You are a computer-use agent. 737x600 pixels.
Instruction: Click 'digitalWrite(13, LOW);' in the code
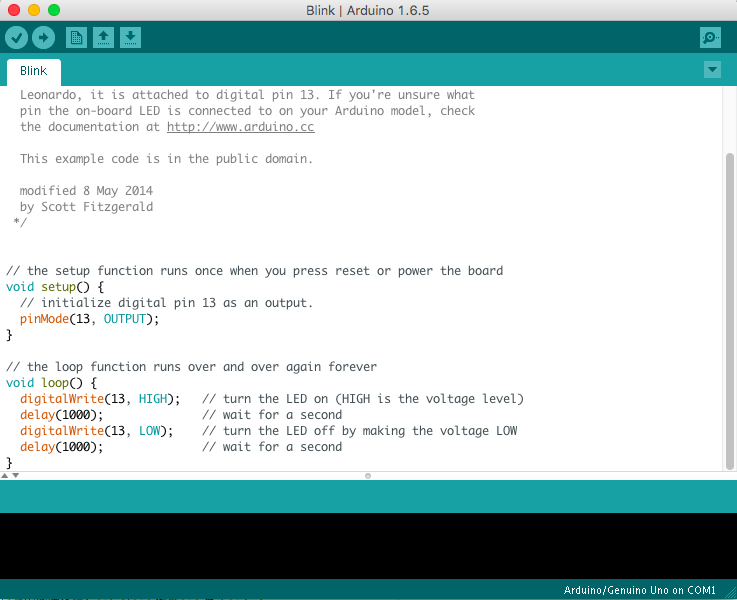[96, 430]
